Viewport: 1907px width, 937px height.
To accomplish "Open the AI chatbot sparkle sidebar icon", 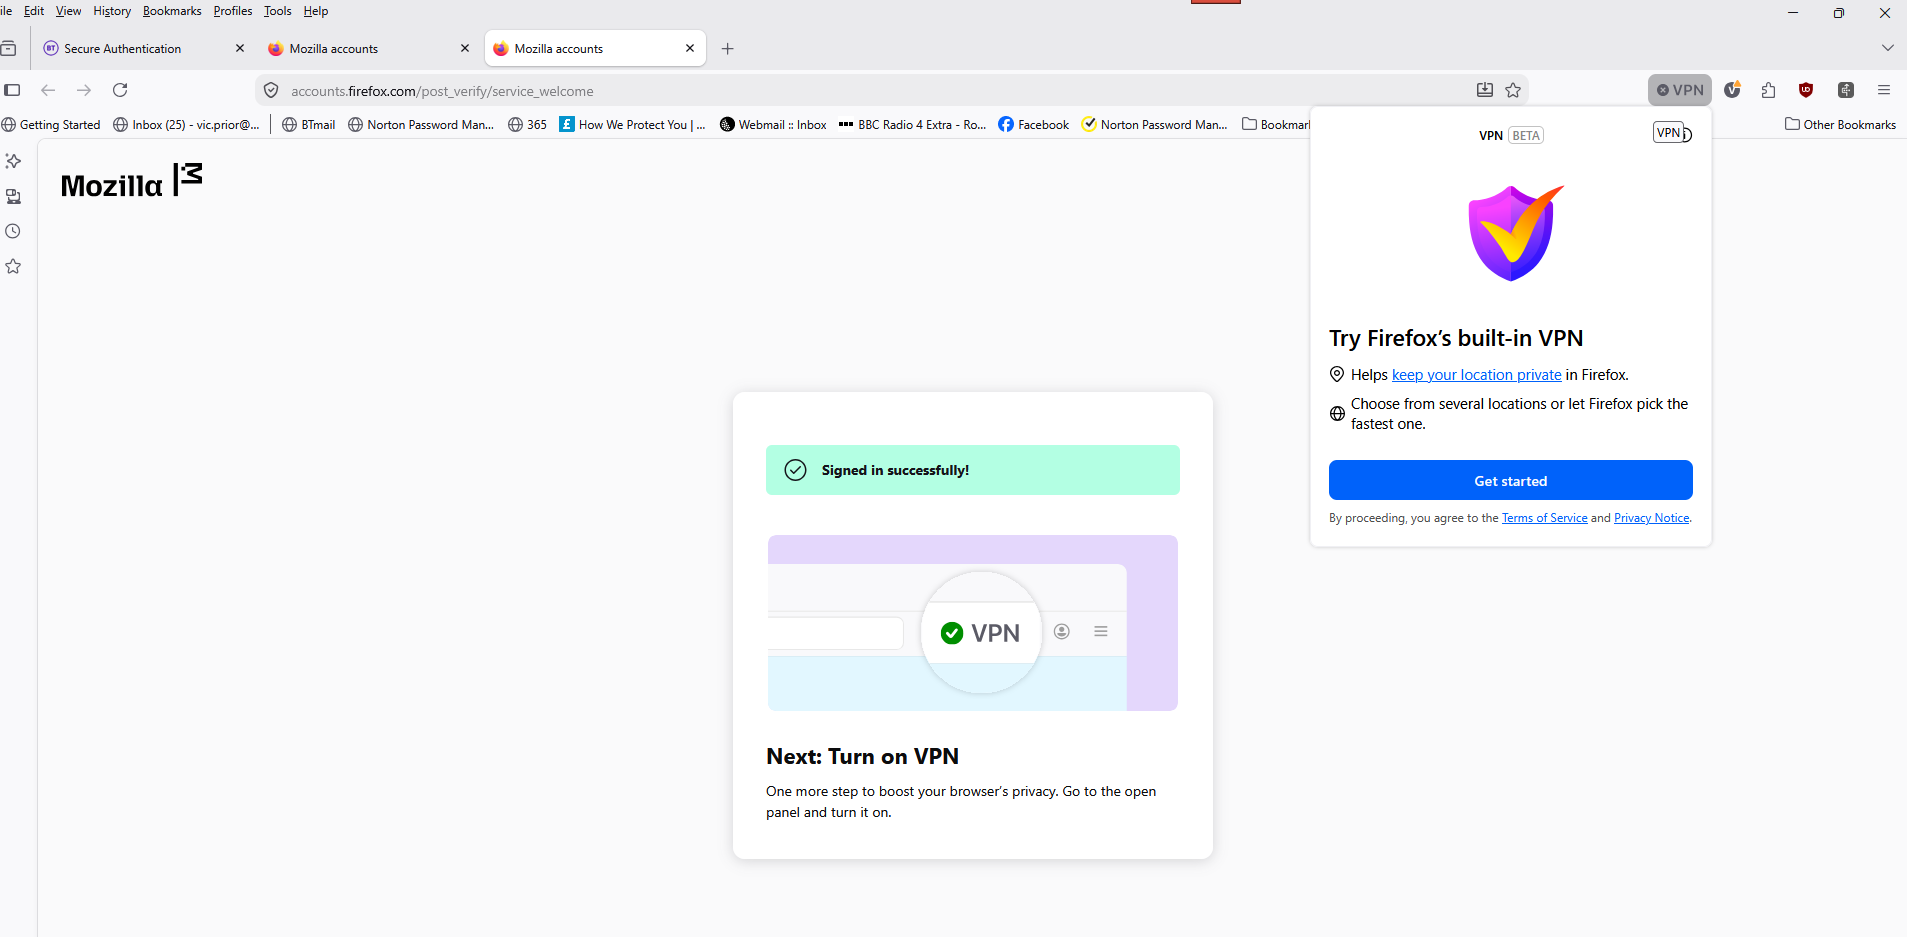I will [13, 161].
